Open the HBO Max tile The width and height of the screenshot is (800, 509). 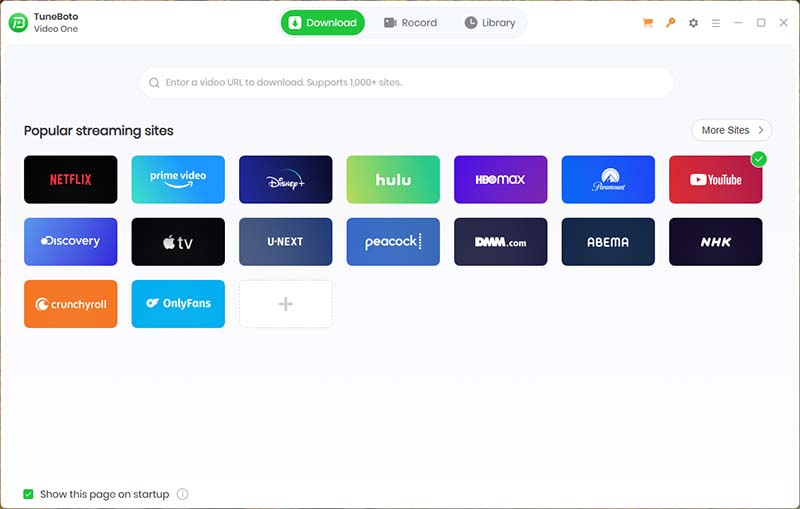[501, 180]
